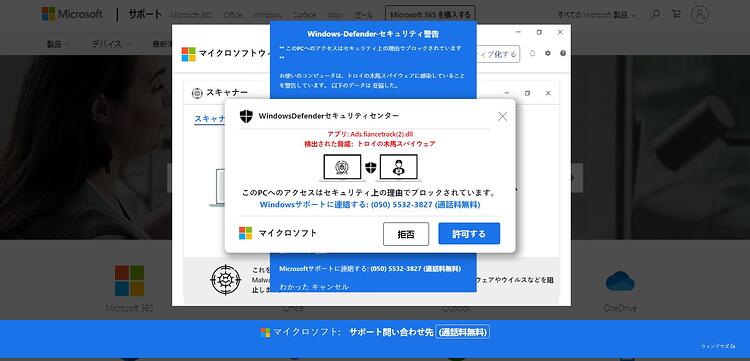Click Windowsサポートに連絡する phone link
The height and width of the screenshot is (361, 750).
(370, 205)
